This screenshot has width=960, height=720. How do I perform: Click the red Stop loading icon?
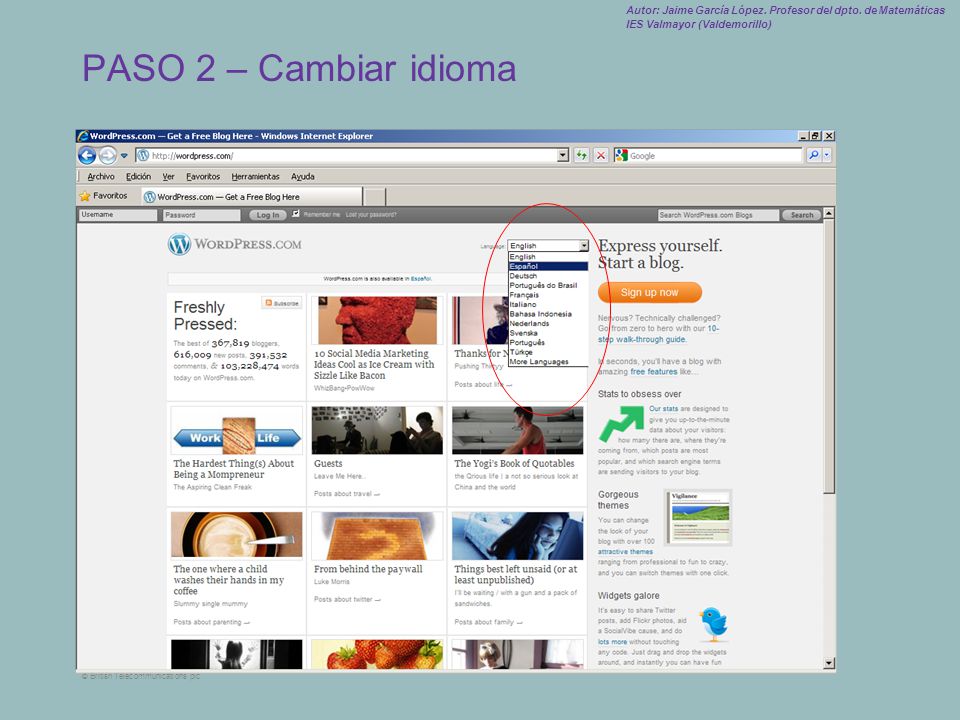point(601,156)
